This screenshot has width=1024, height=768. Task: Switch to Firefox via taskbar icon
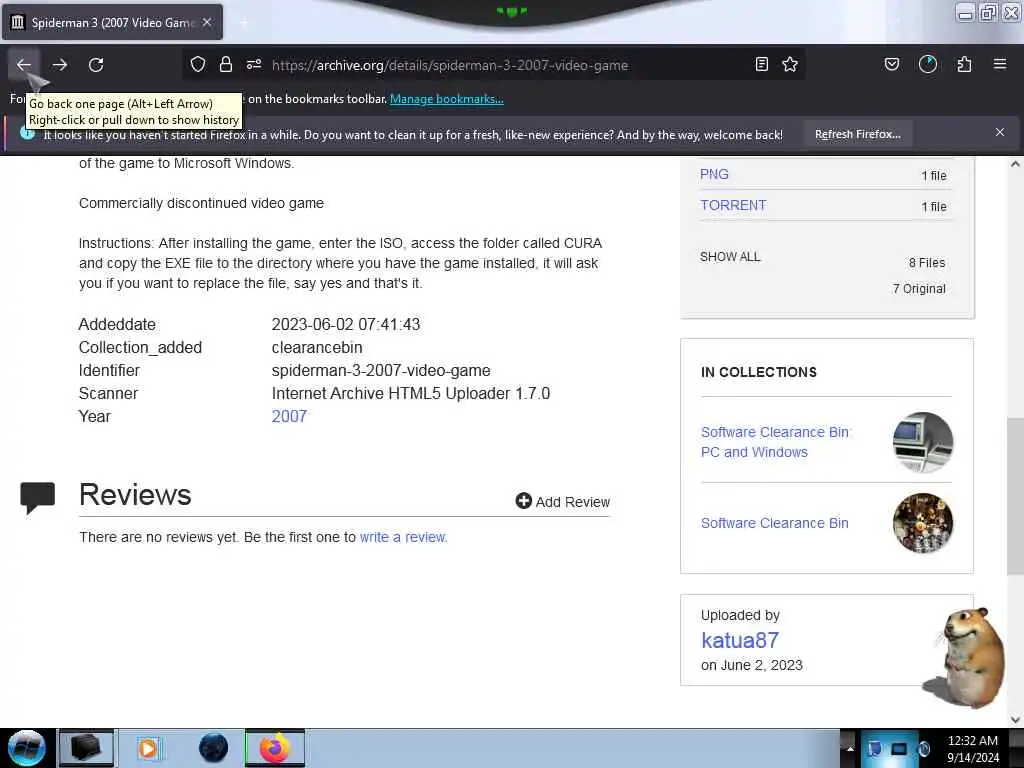click(x=275, y=748)
